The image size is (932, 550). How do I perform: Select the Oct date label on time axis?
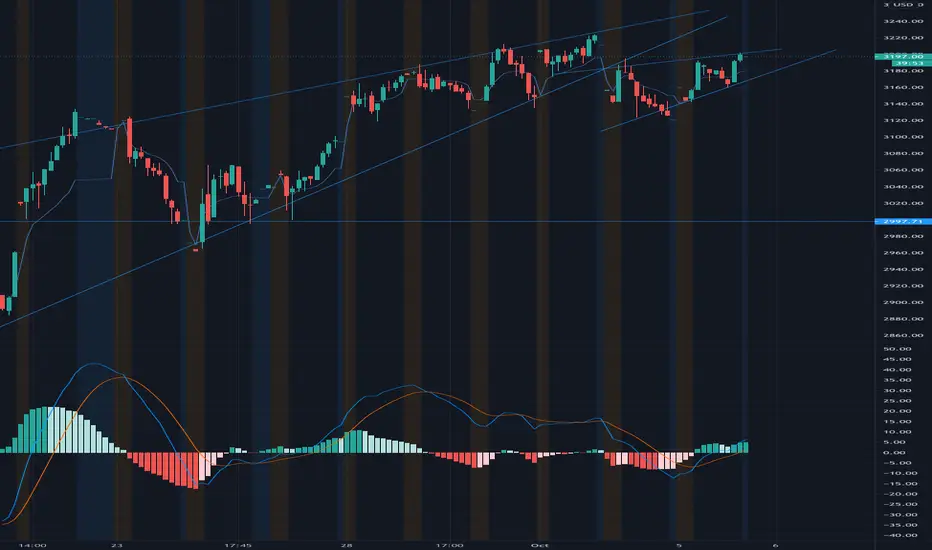540,545
